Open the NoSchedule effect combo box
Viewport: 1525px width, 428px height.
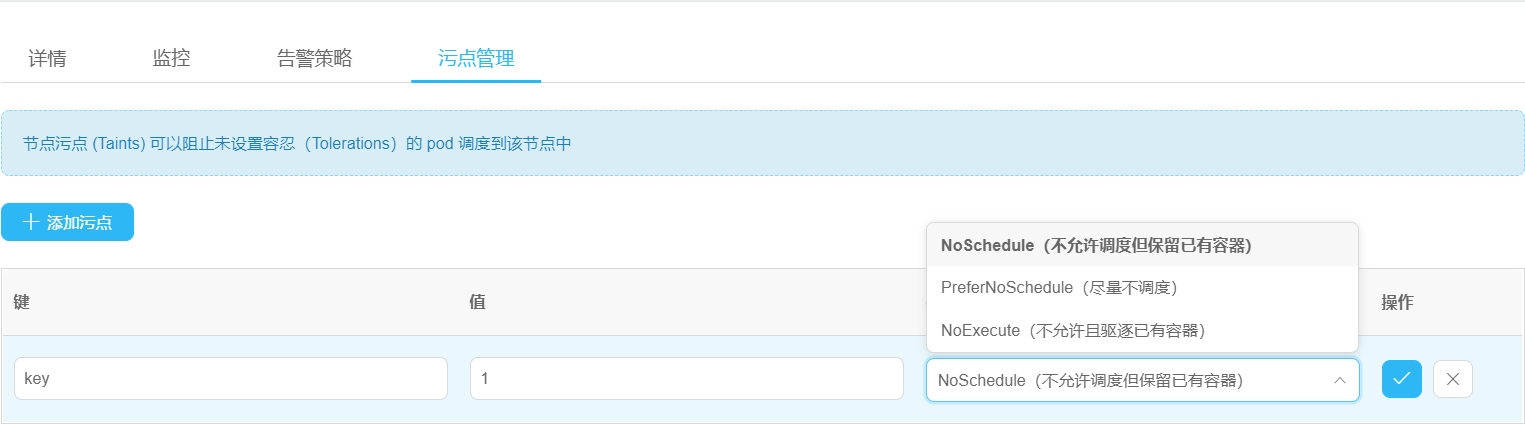click(x=1142, y=380)
